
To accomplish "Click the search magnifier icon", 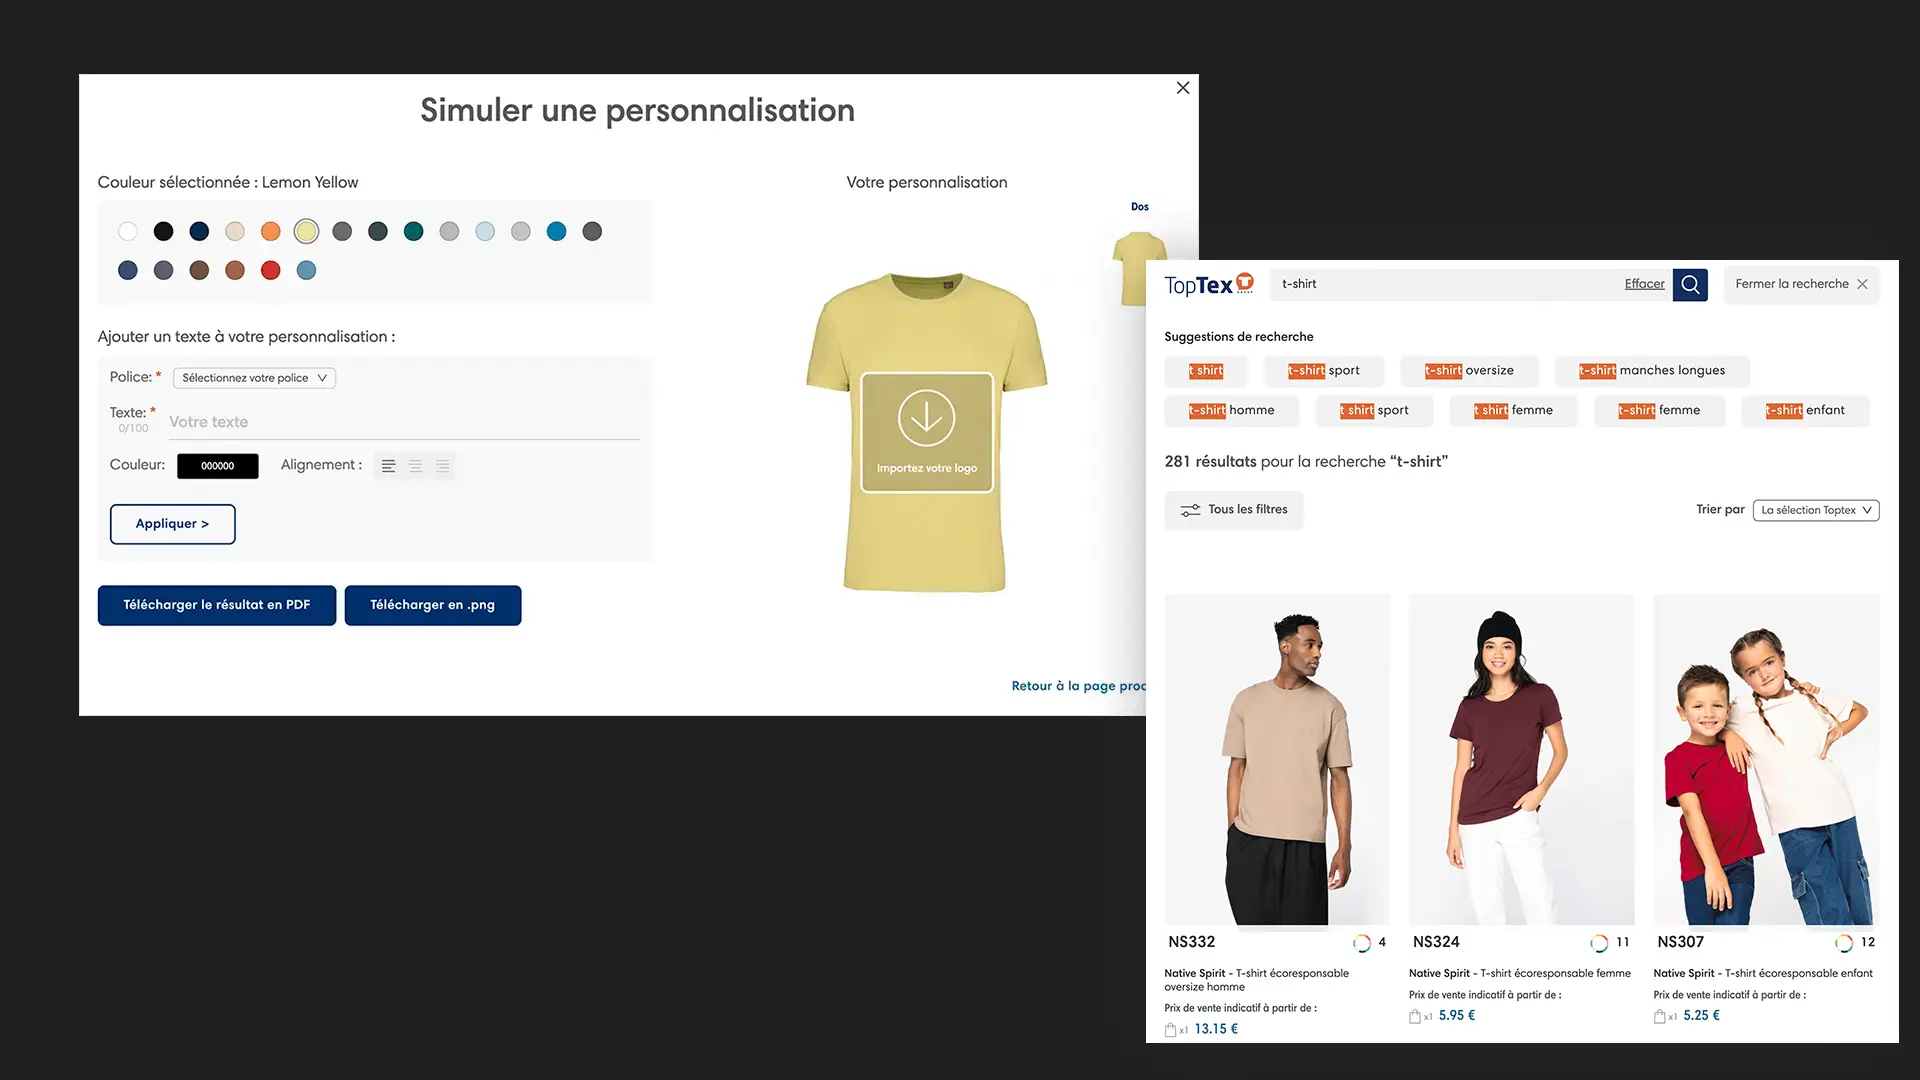I will tap(1690, 284).
